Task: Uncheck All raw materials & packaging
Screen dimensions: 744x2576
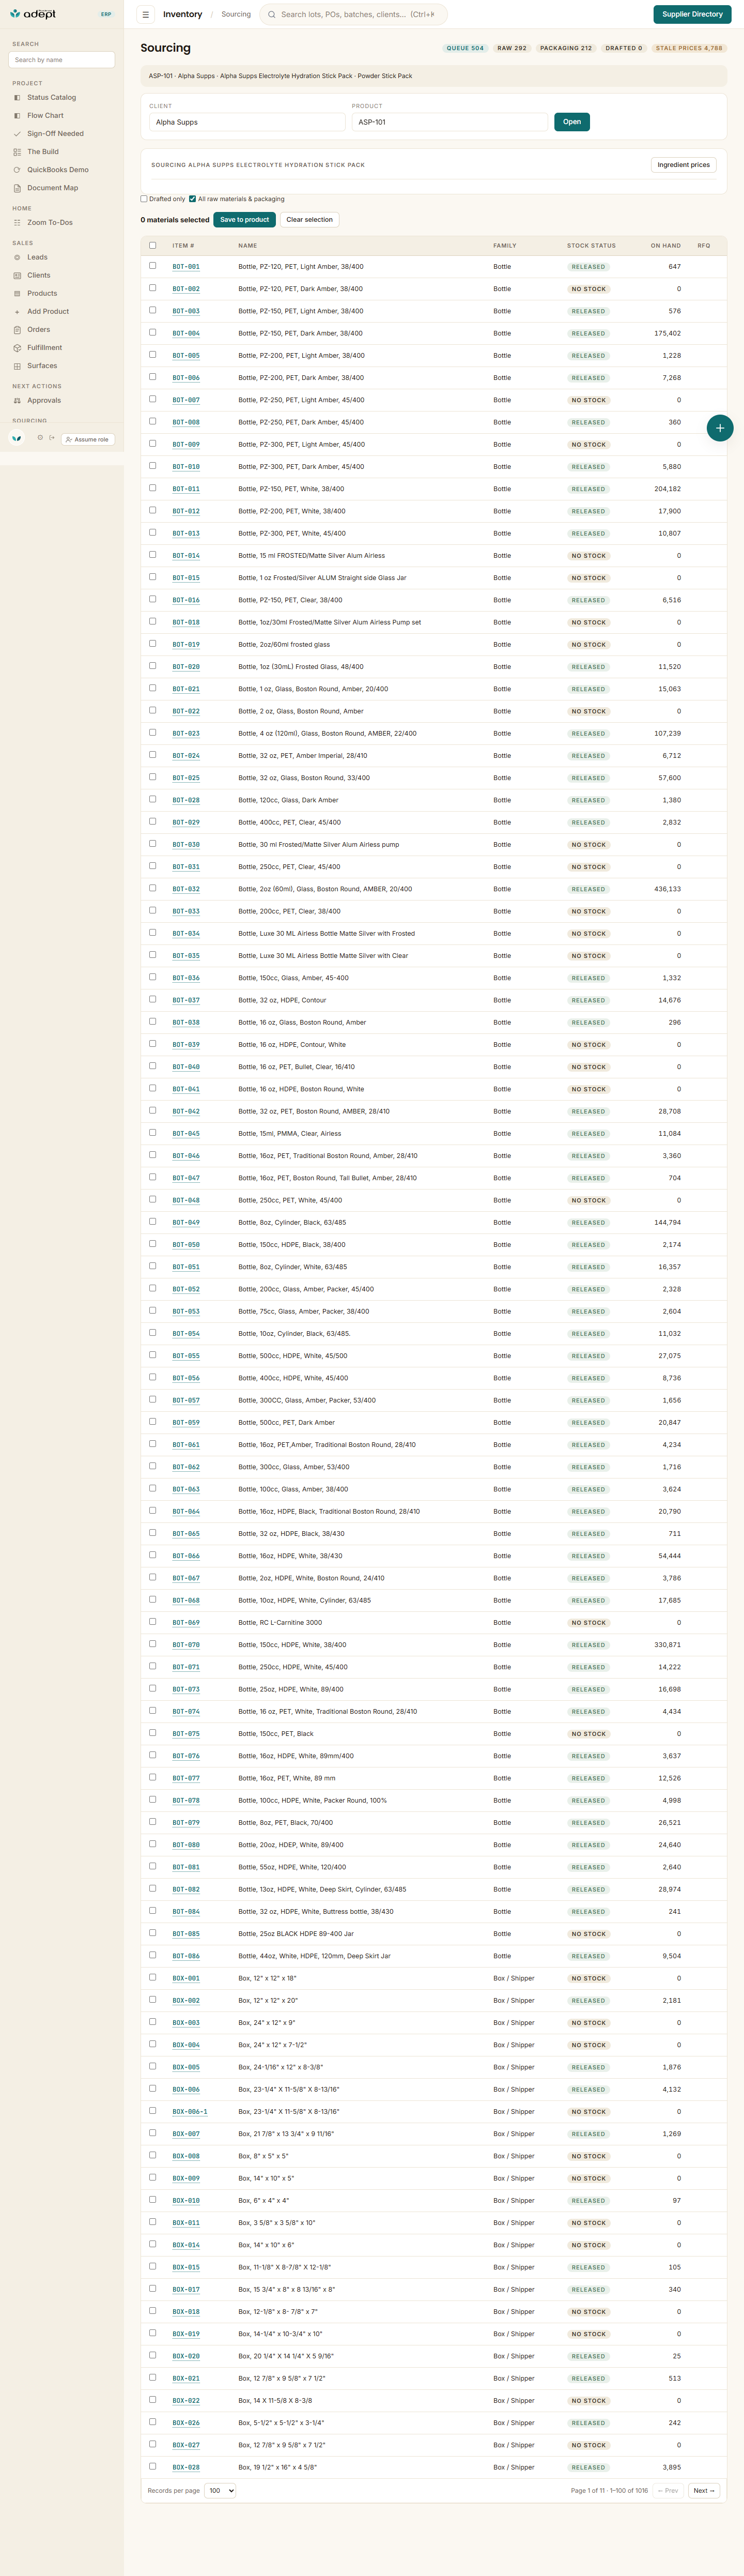Action: [x=192, y=199]
